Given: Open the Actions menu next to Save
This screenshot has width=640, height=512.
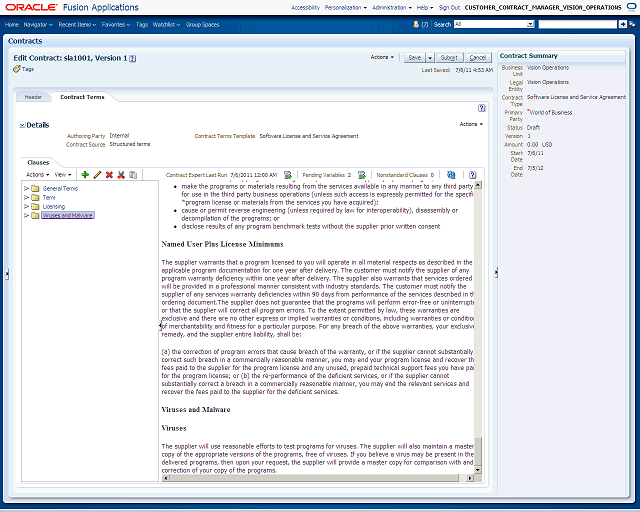Looking at the screenshot, I should tap(382, 57).
